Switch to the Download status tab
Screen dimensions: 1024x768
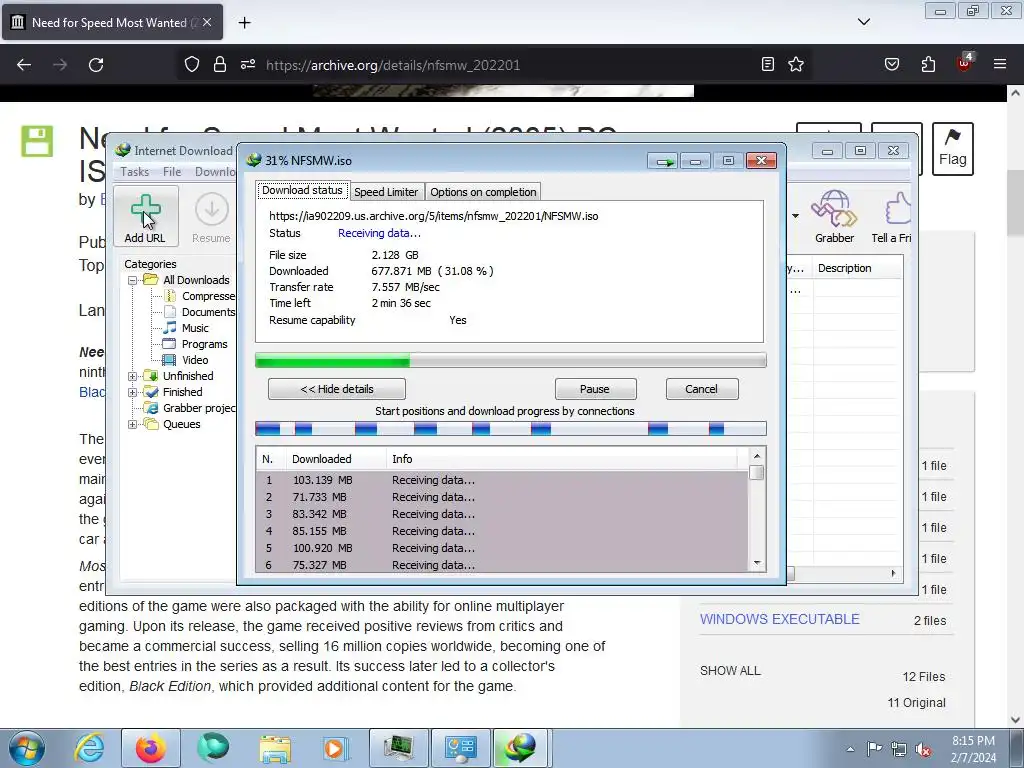click(302, 191)
